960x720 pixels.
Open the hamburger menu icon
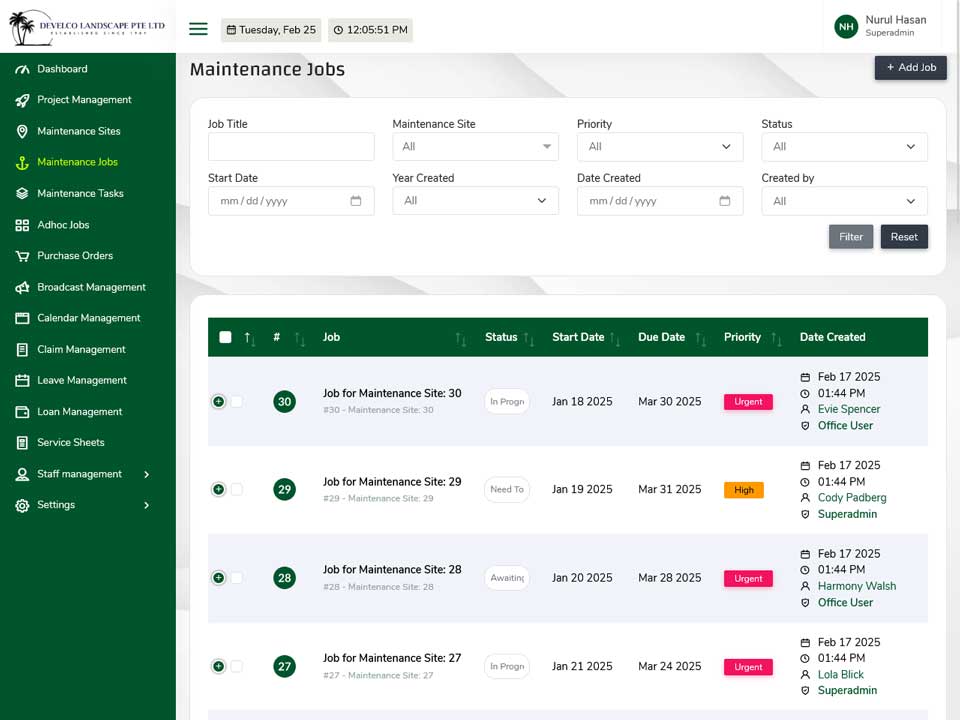point(198,29)
